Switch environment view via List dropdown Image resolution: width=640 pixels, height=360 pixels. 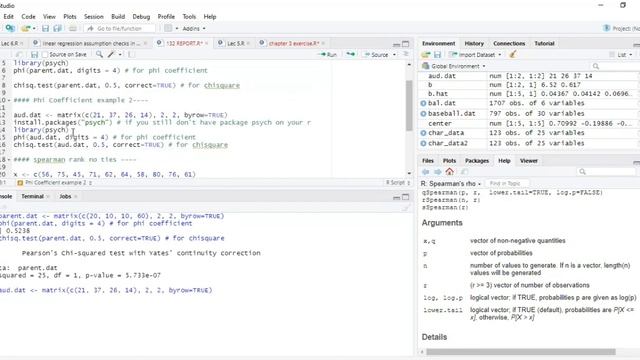pyautogui.click(x=621, y=55)
